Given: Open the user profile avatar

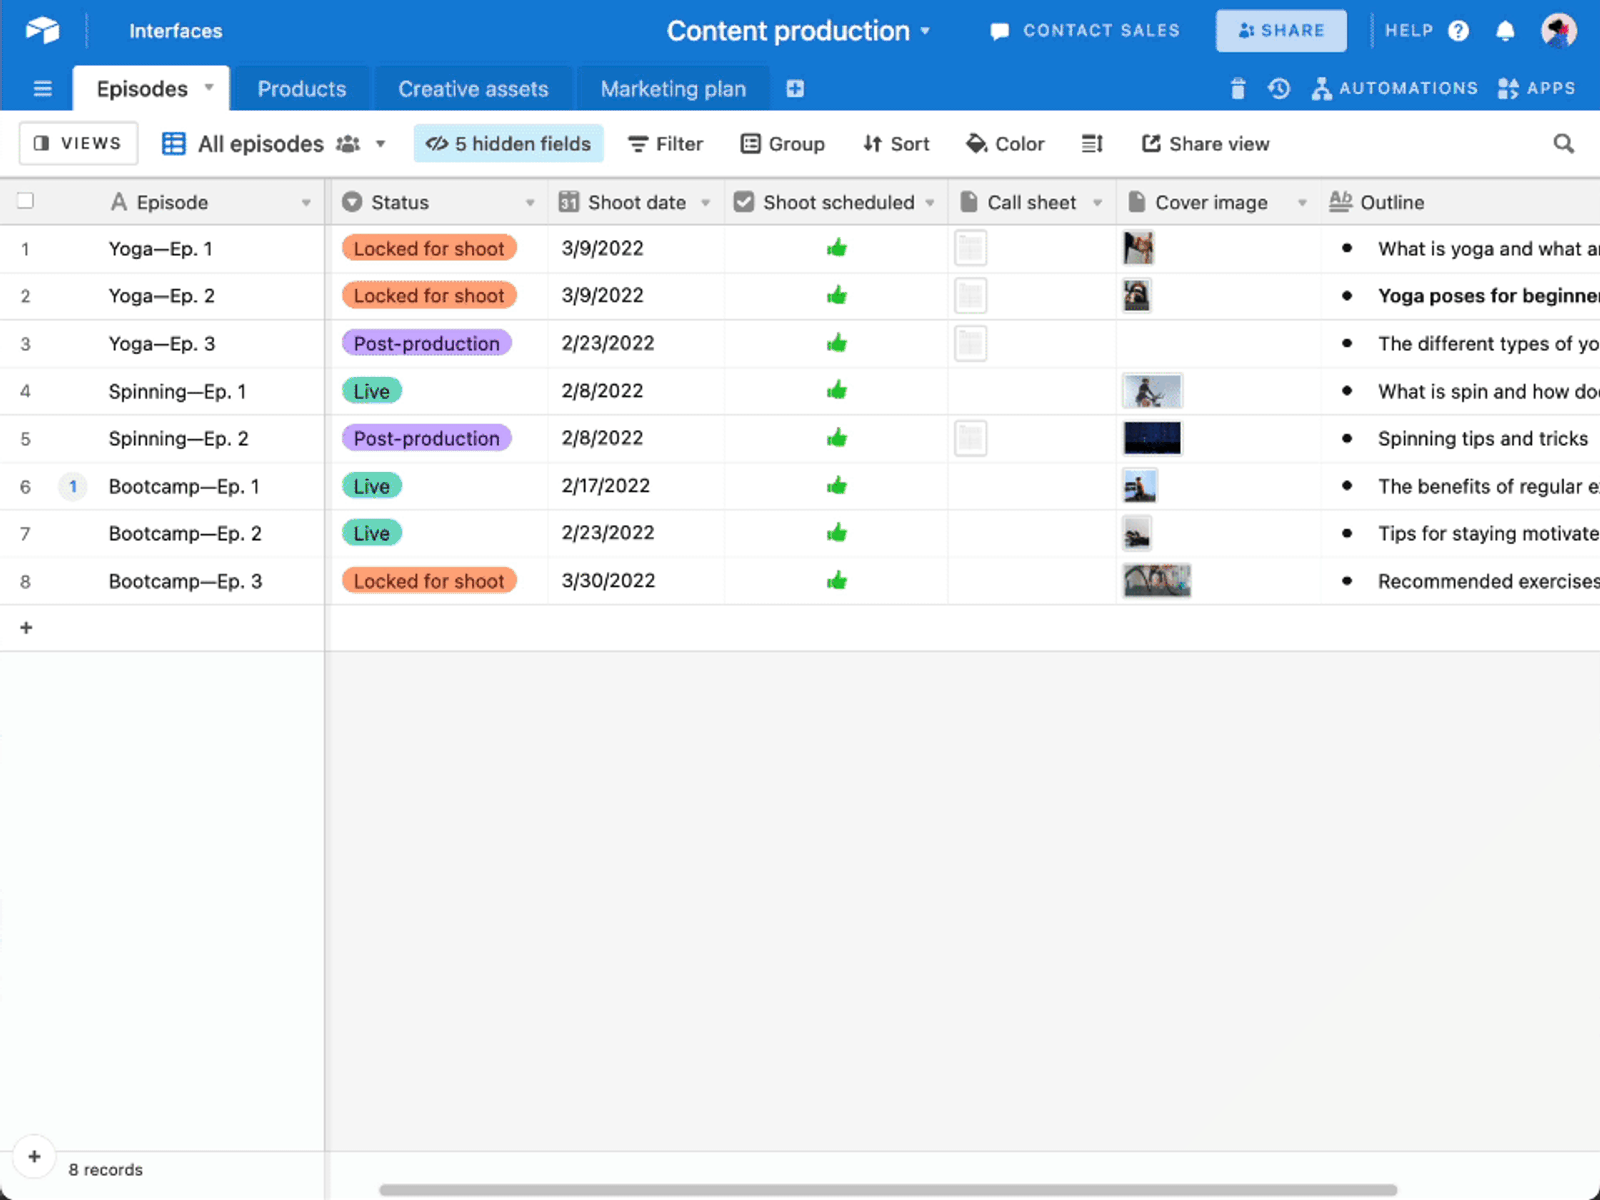Looking at the screenshot, I should (x=1559, y=31).
